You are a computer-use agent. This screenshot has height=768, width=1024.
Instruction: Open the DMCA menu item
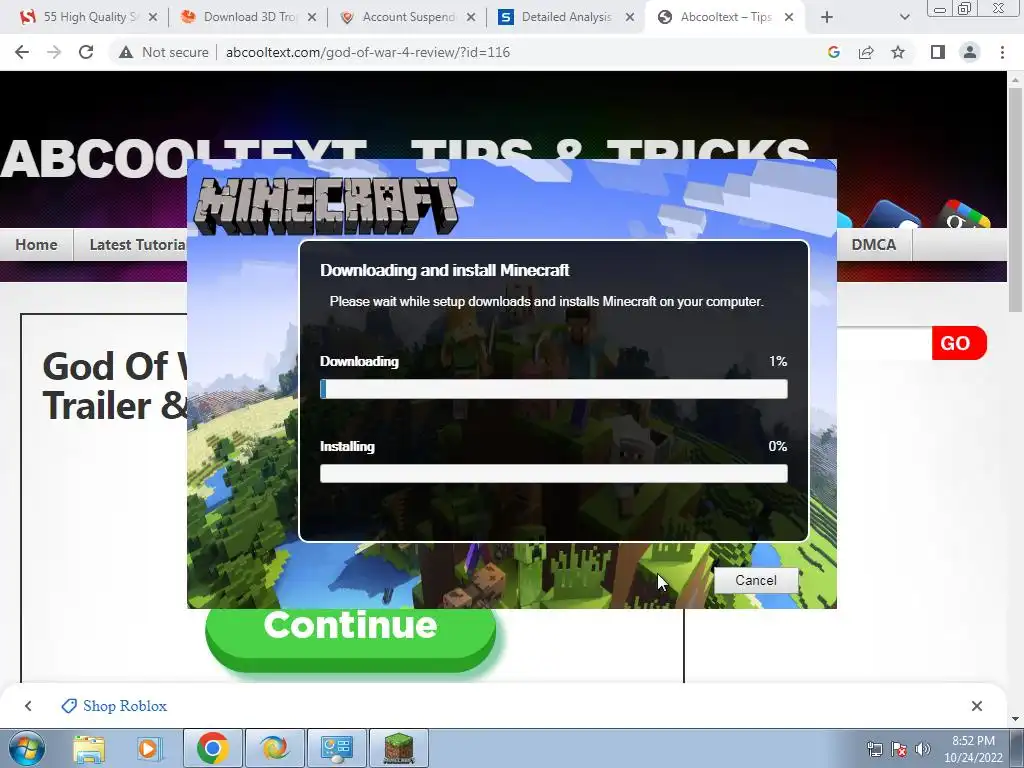[873, 244]
